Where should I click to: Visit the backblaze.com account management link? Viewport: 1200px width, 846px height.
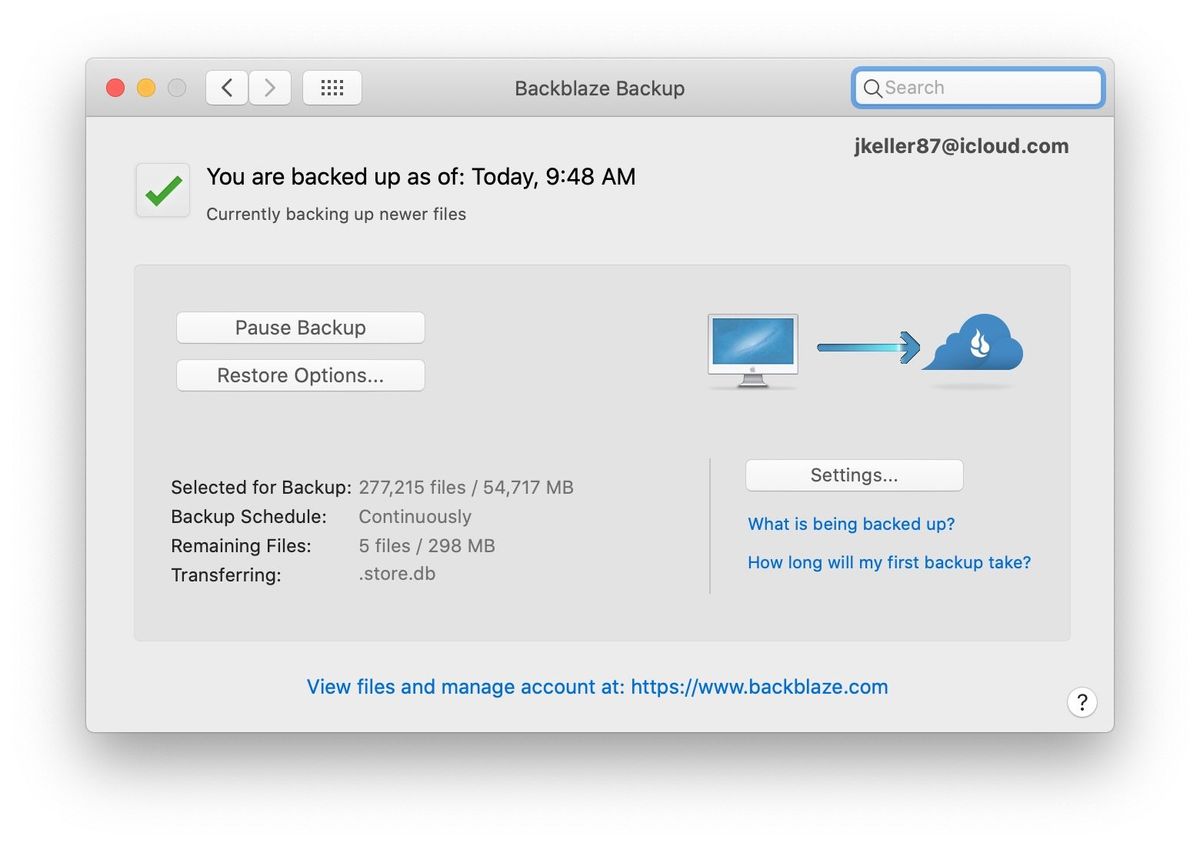[596, 687]
